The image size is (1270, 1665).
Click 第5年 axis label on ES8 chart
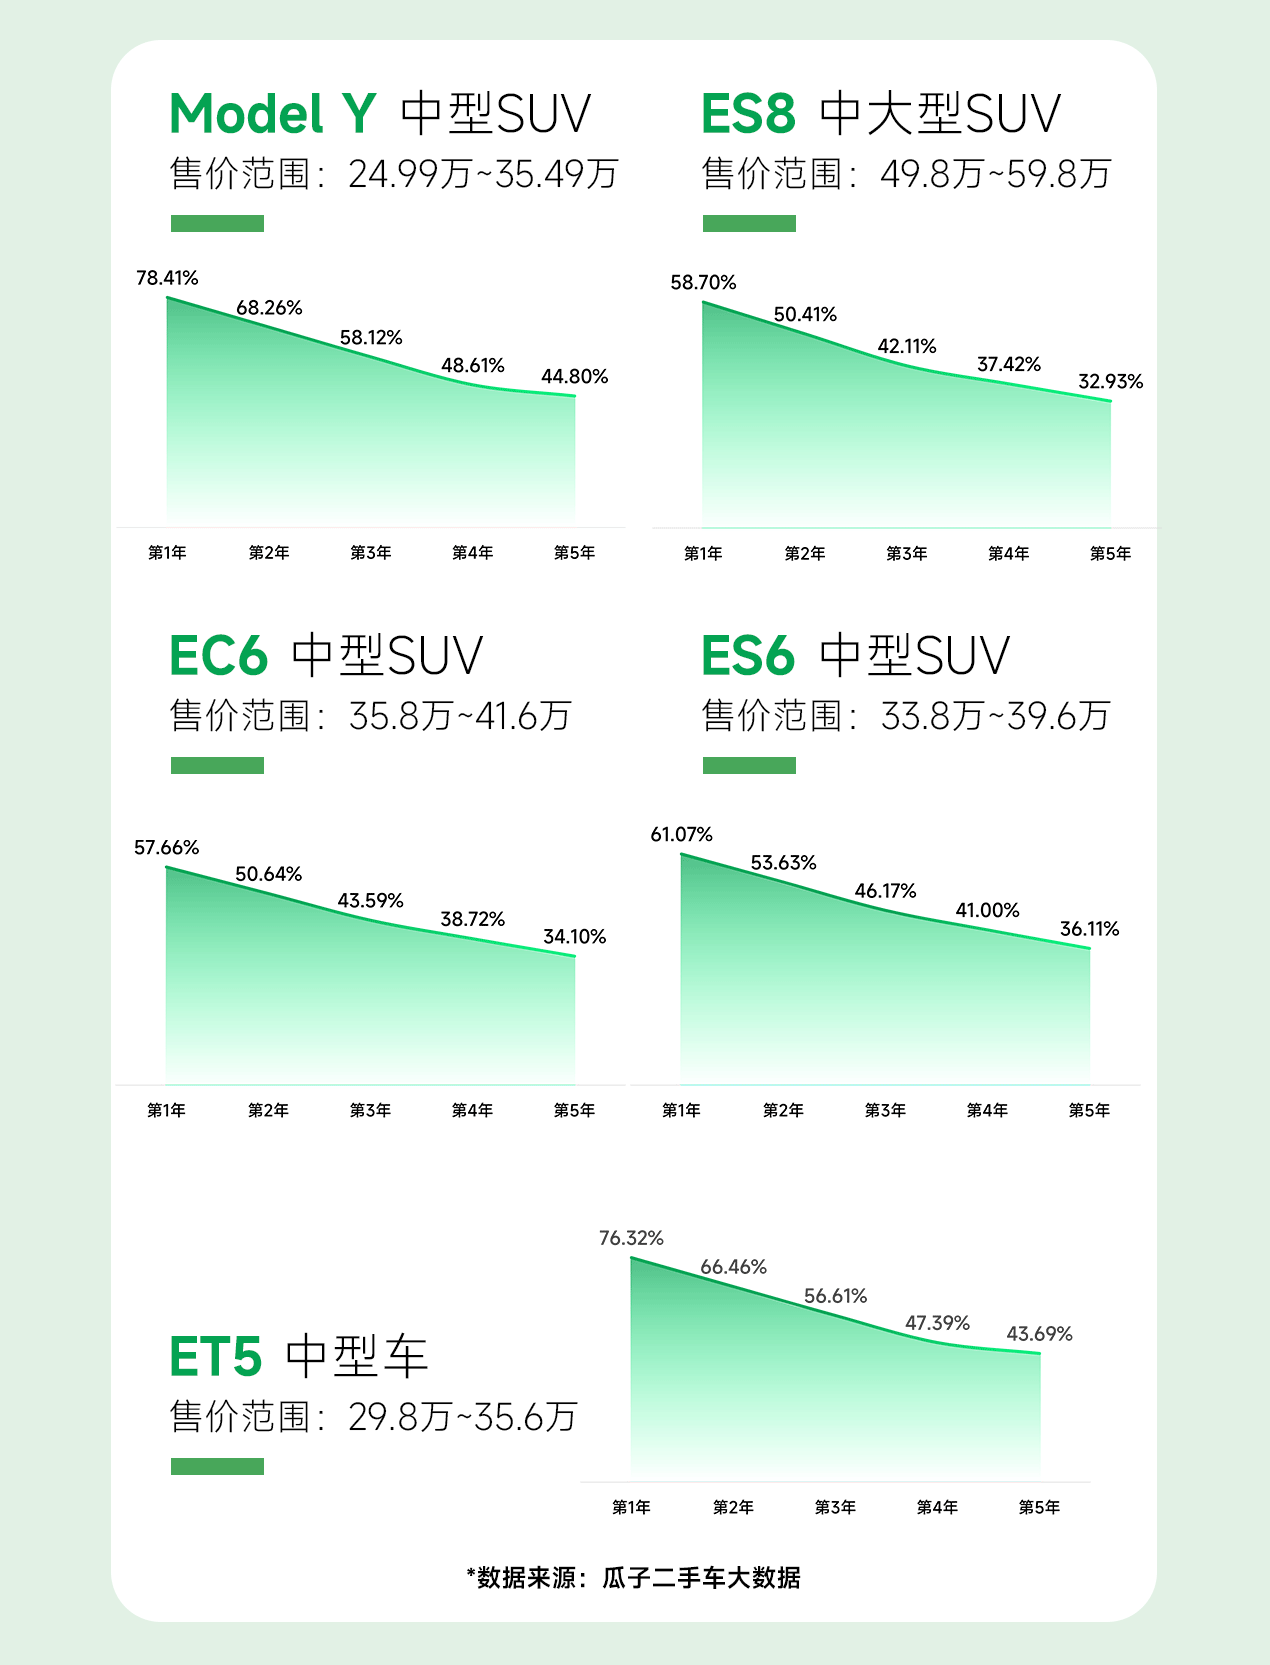(x=1110, y=554)
